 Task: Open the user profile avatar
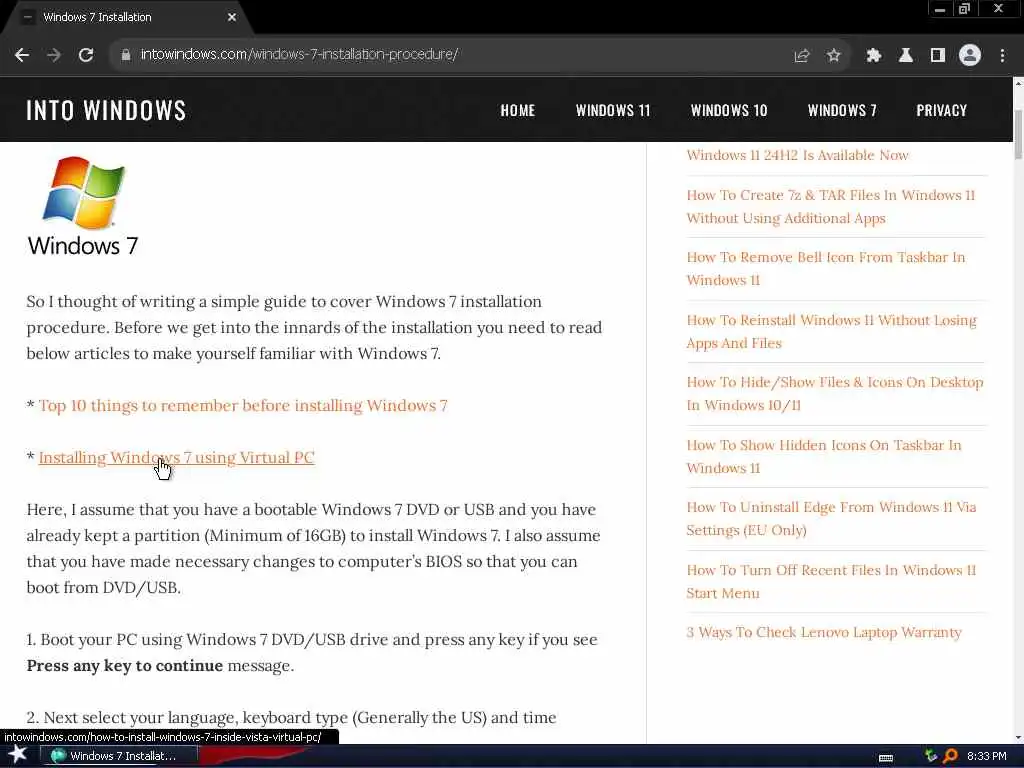(970, 56)
